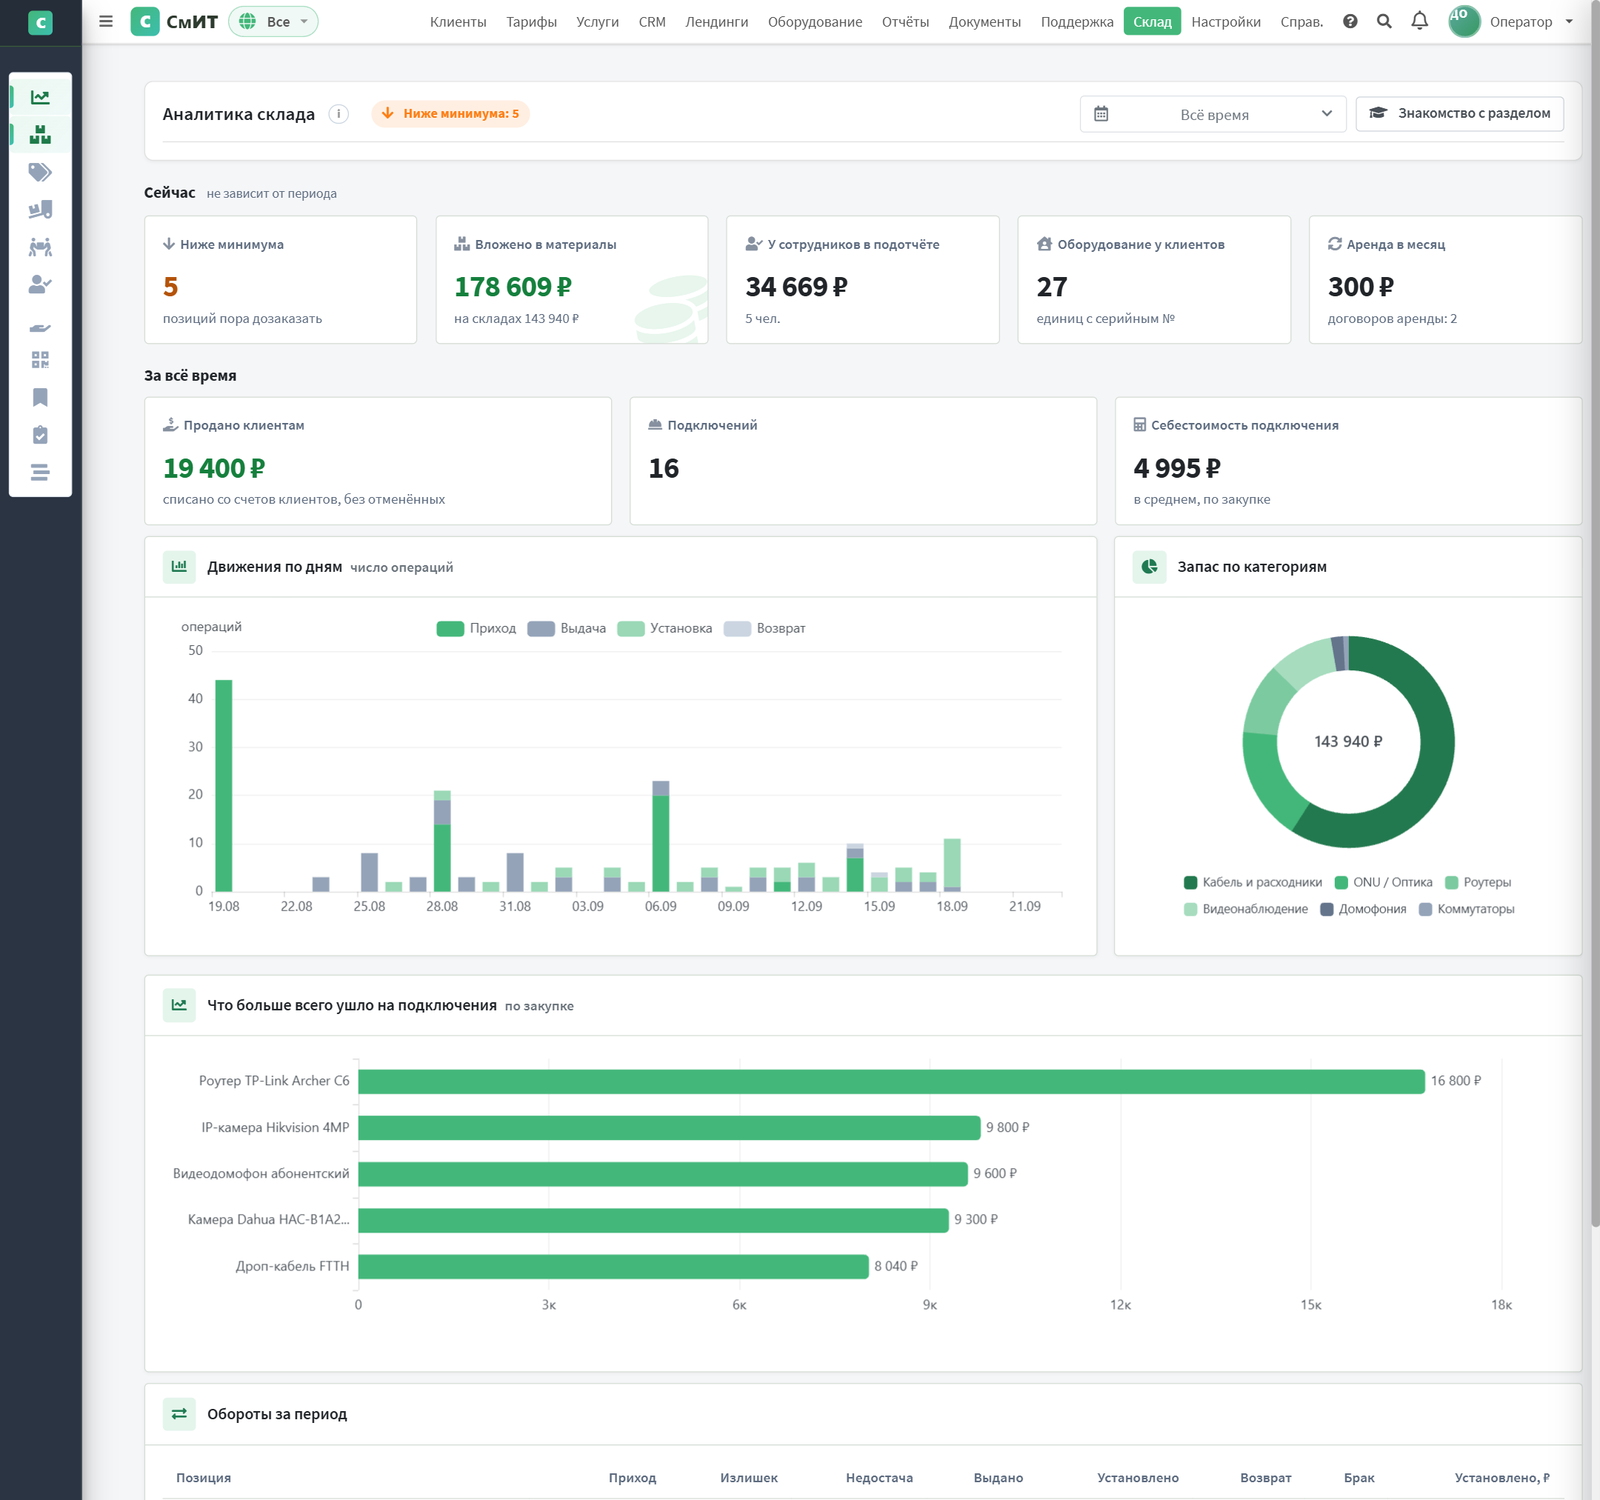1600x1500 pixels.
Task: Click the Роутер TP-Link Archer C6 bar
Action: pyautogui.click(x=891, y=1081)
